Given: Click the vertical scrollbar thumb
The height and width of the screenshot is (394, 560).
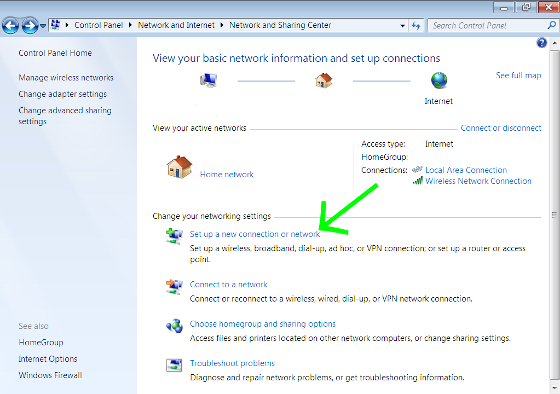Looking at the screenshot, I should click(x=554, y=215).
